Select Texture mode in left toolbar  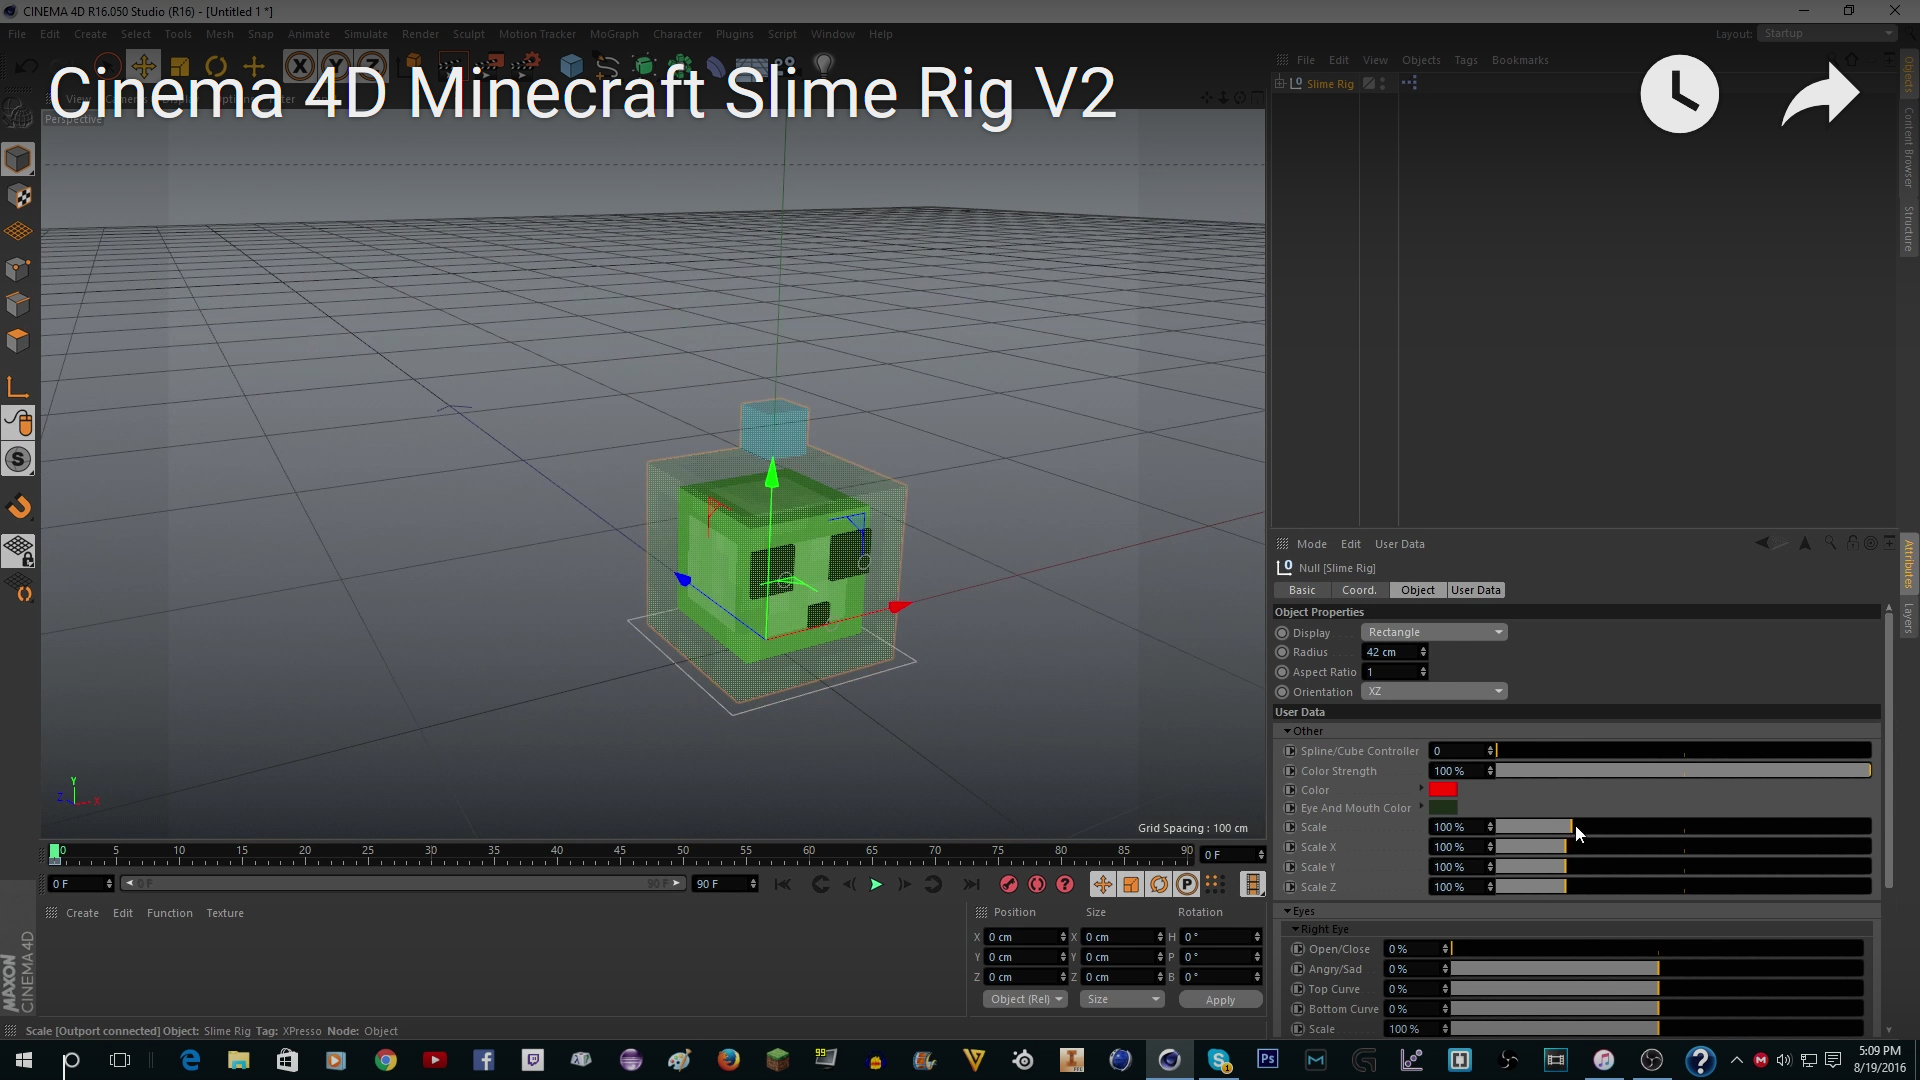coord(18,196)
